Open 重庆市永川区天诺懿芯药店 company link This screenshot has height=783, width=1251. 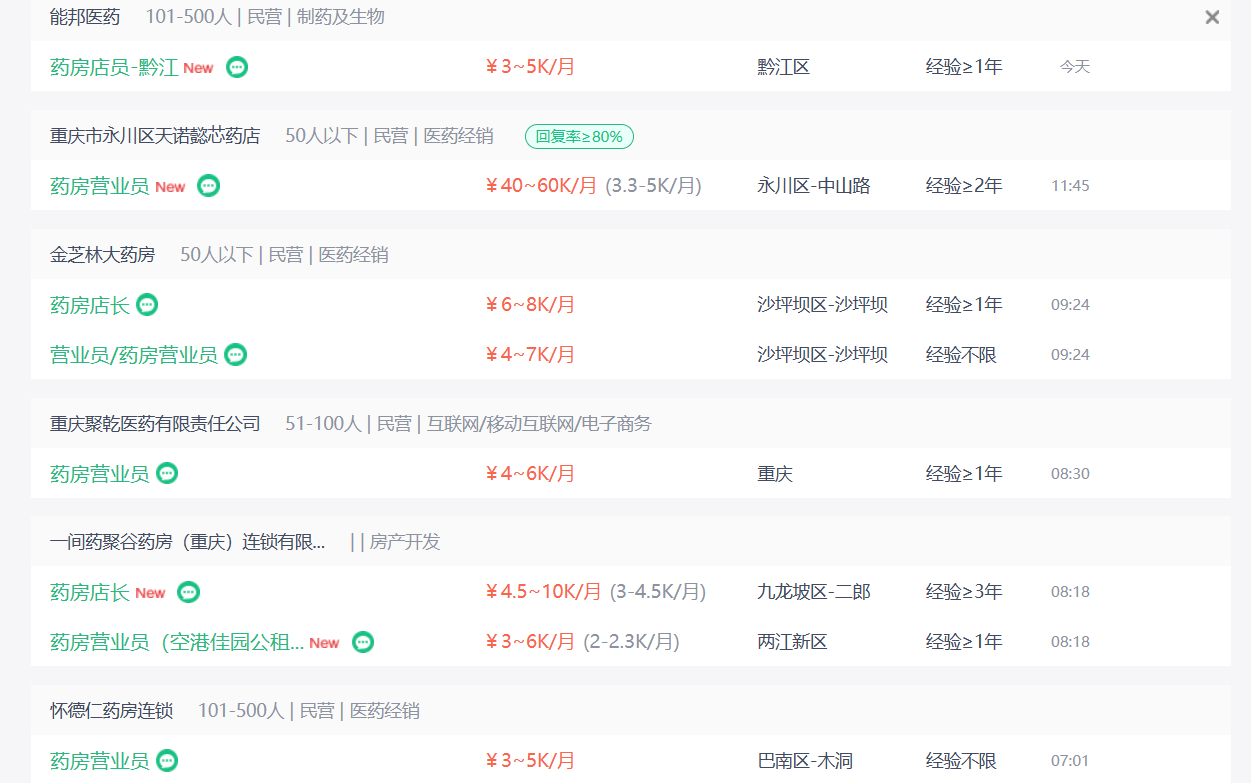pos(155,136)
